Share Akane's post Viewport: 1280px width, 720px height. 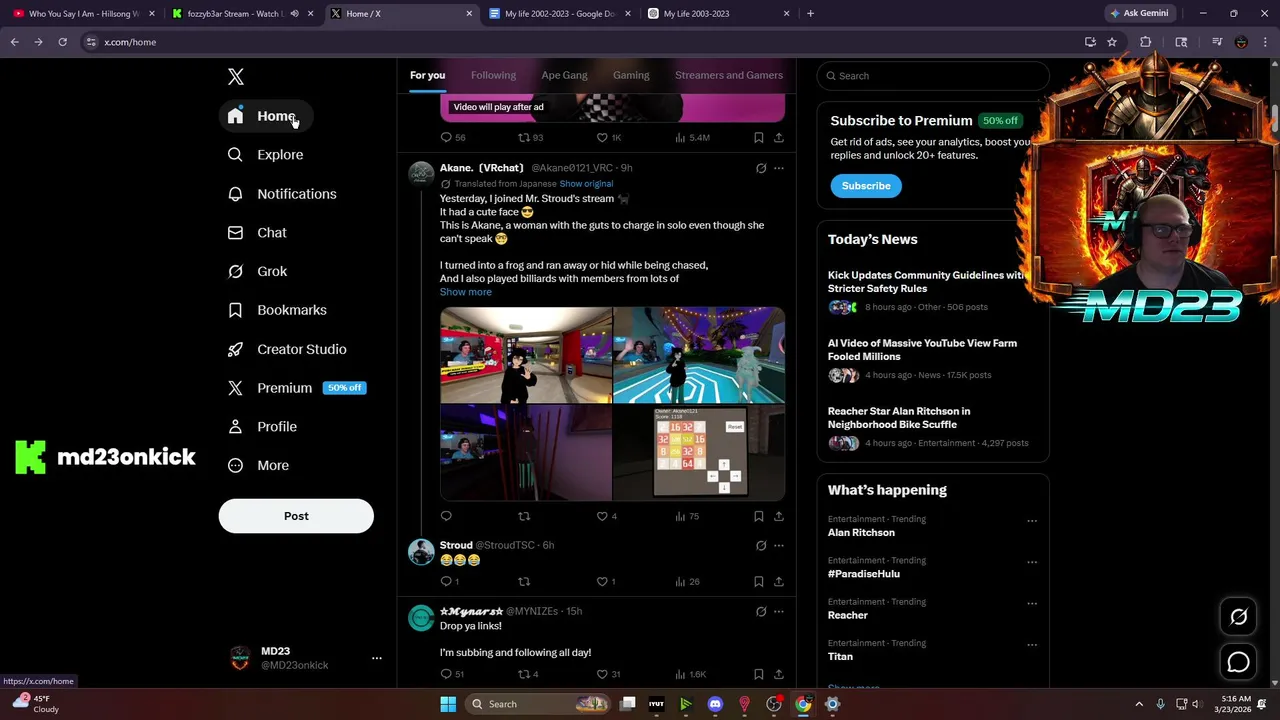pyautogui.click(x=779, y=516)
